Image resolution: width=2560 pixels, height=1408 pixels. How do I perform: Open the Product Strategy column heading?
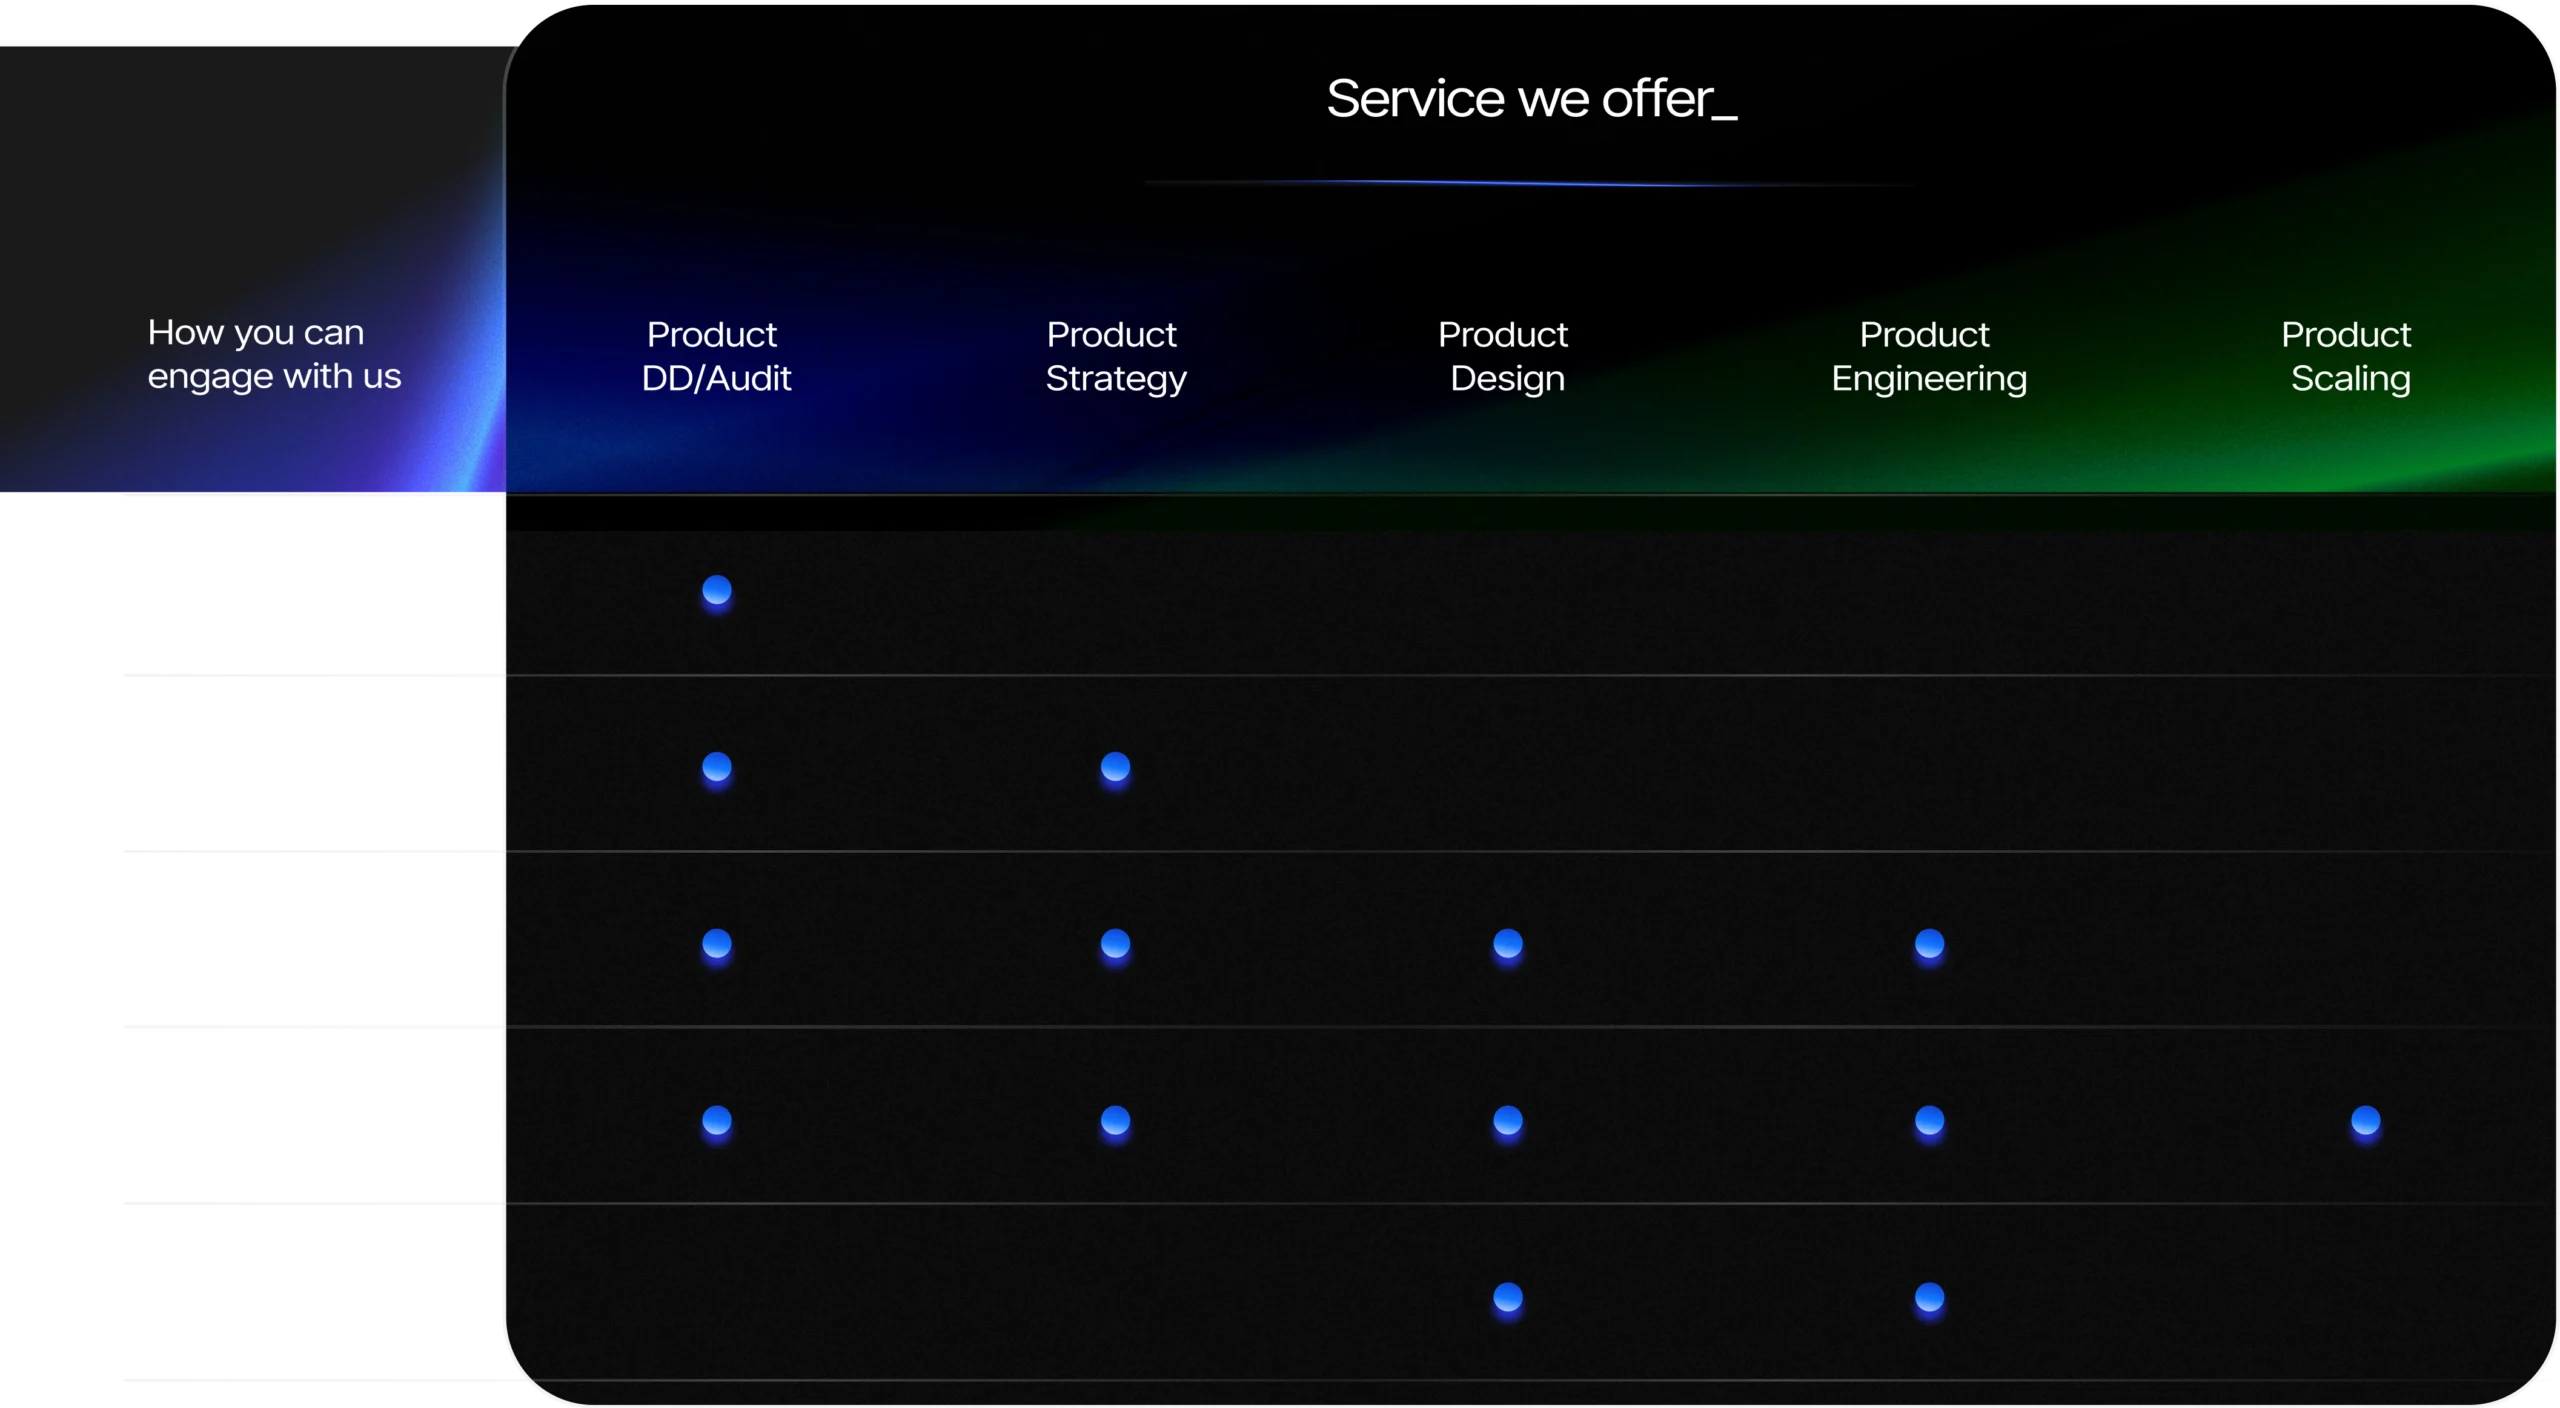1115,356
